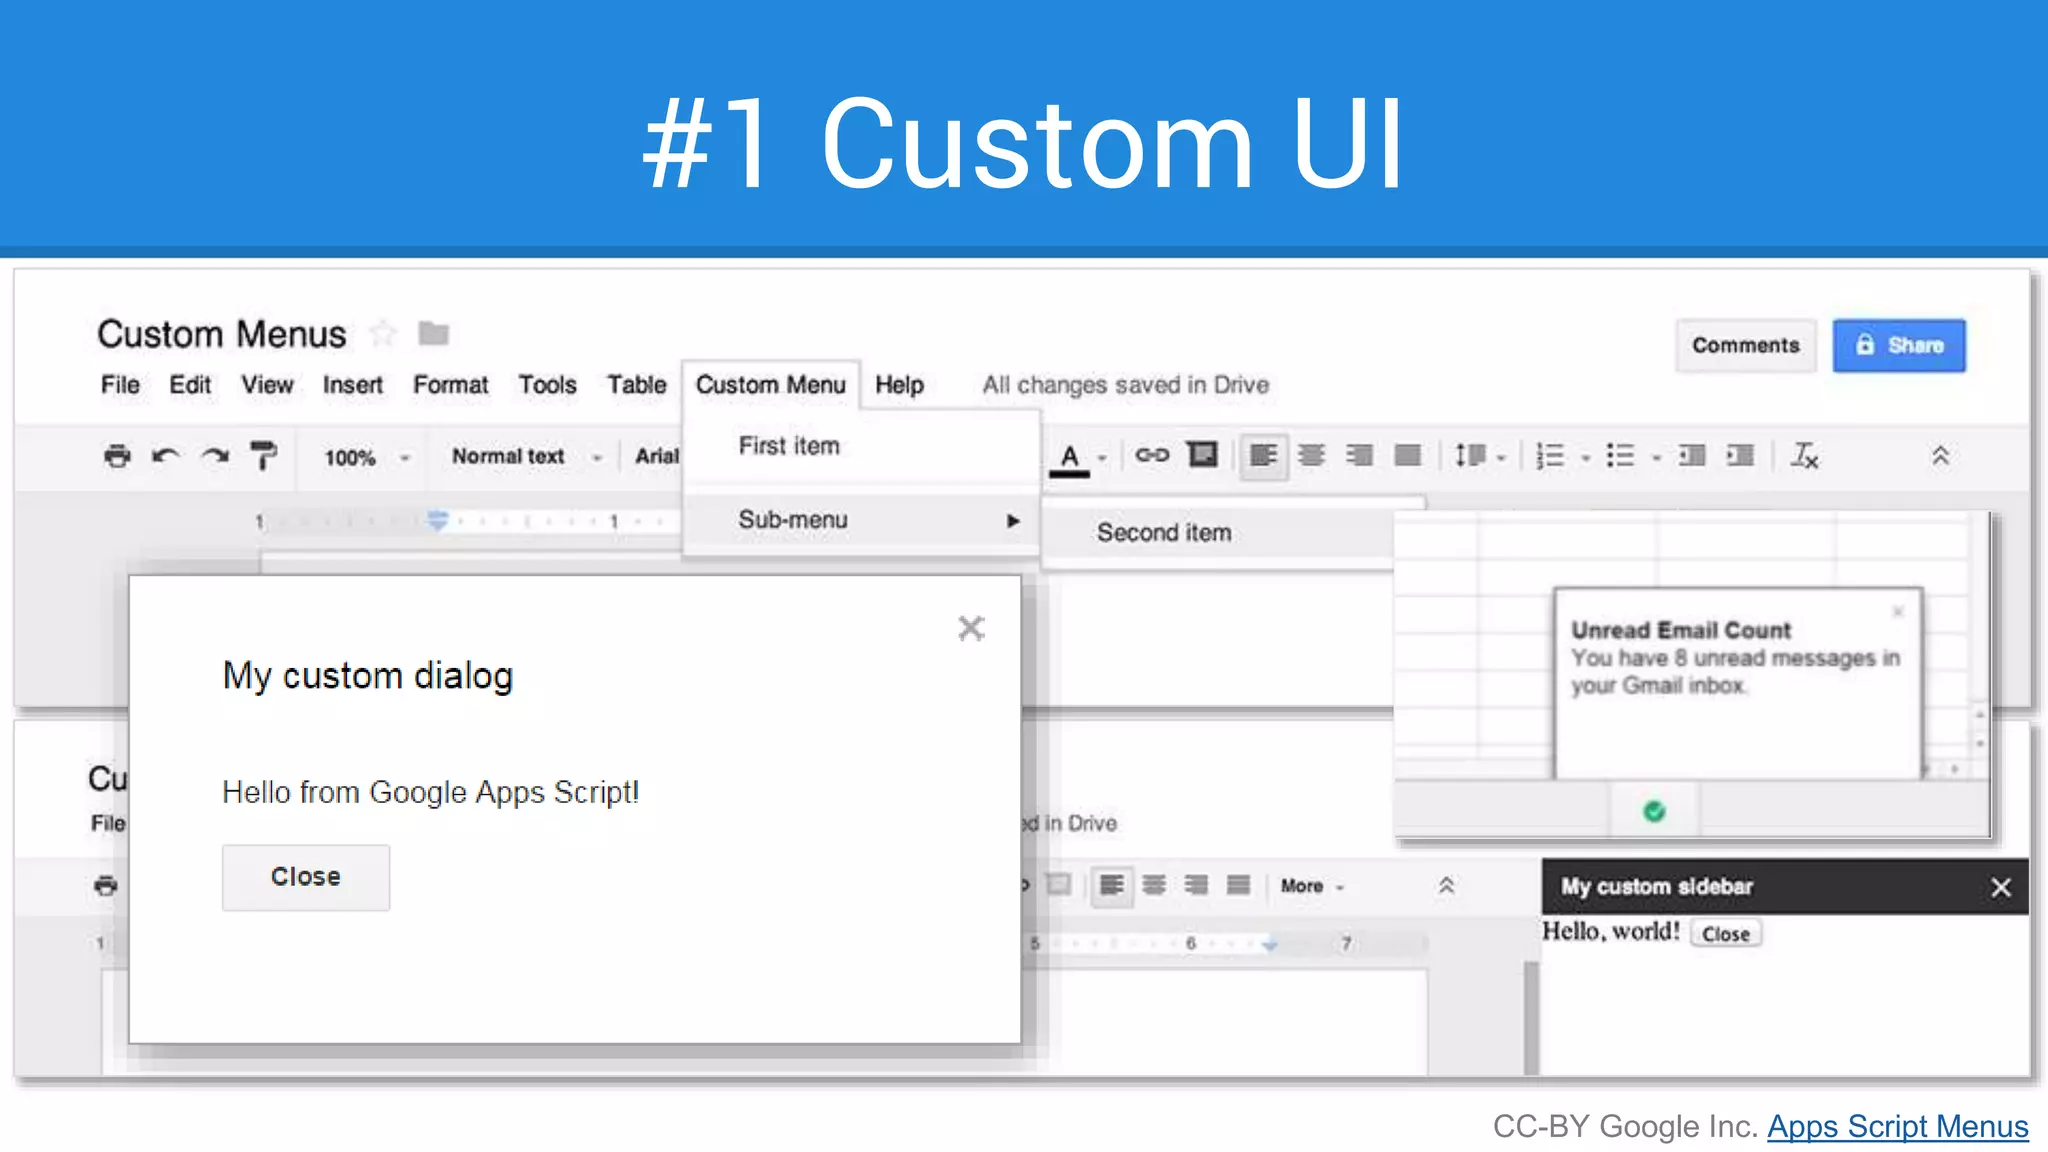This screenshot has width=2048, height=1152.
Task: Open the File menu in top window
Action: pos(120,385)
